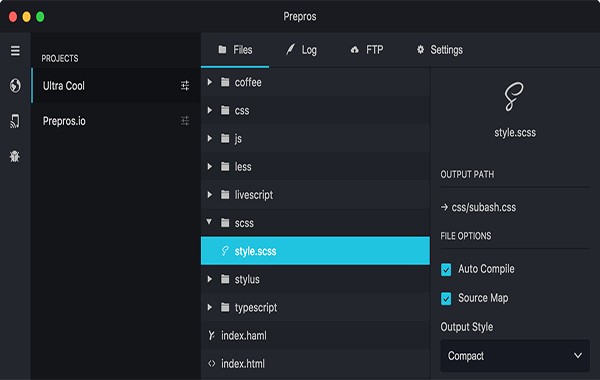Screen dimensions: 600x380
Task: Open the remote devices icon in sidebar
Action: click(x=15, y=121)
